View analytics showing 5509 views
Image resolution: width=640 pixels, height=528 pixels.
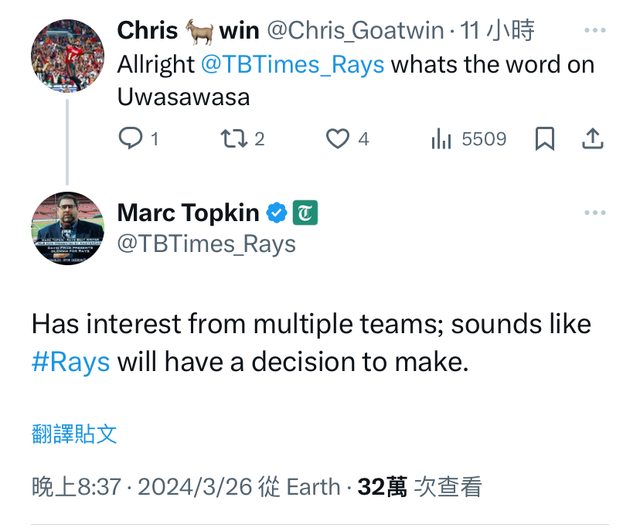coord(441,140)
